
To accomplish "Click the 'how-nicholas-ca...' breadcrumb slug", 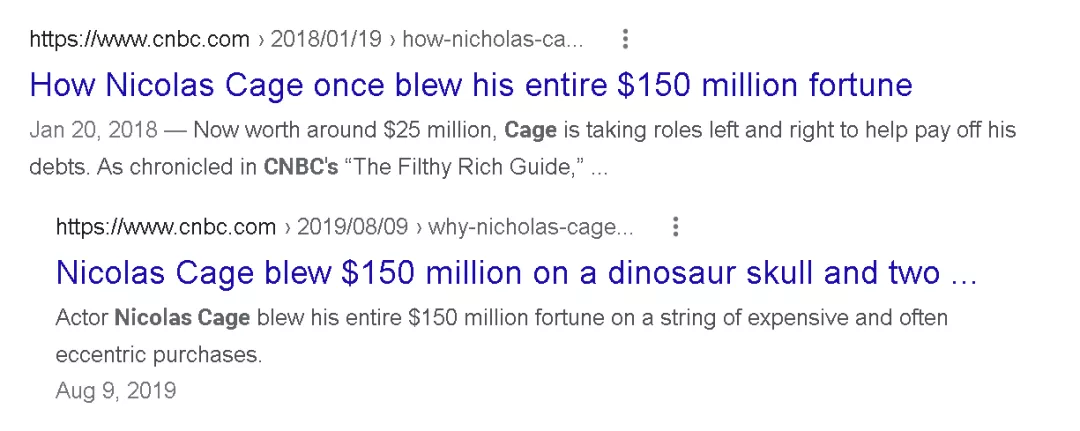I will [494, 40].
